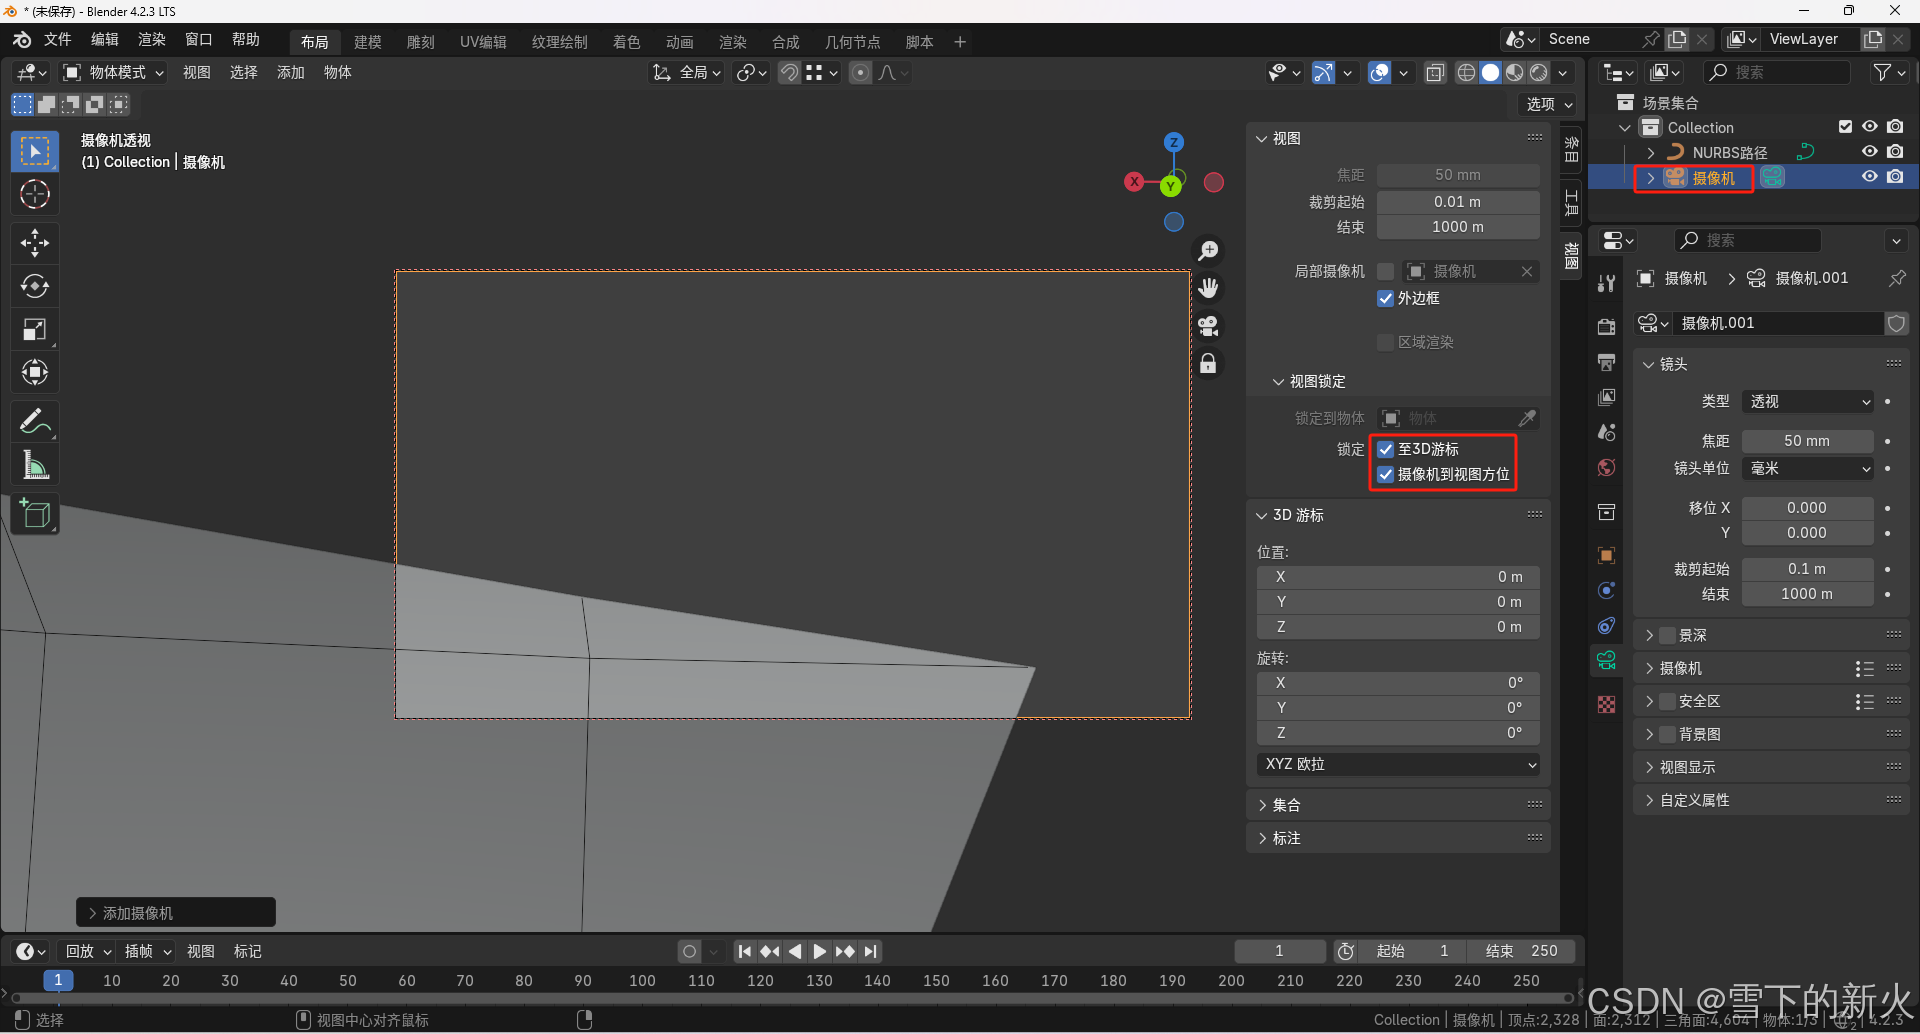Toggle X-ray display icon

coord(1435,72)
